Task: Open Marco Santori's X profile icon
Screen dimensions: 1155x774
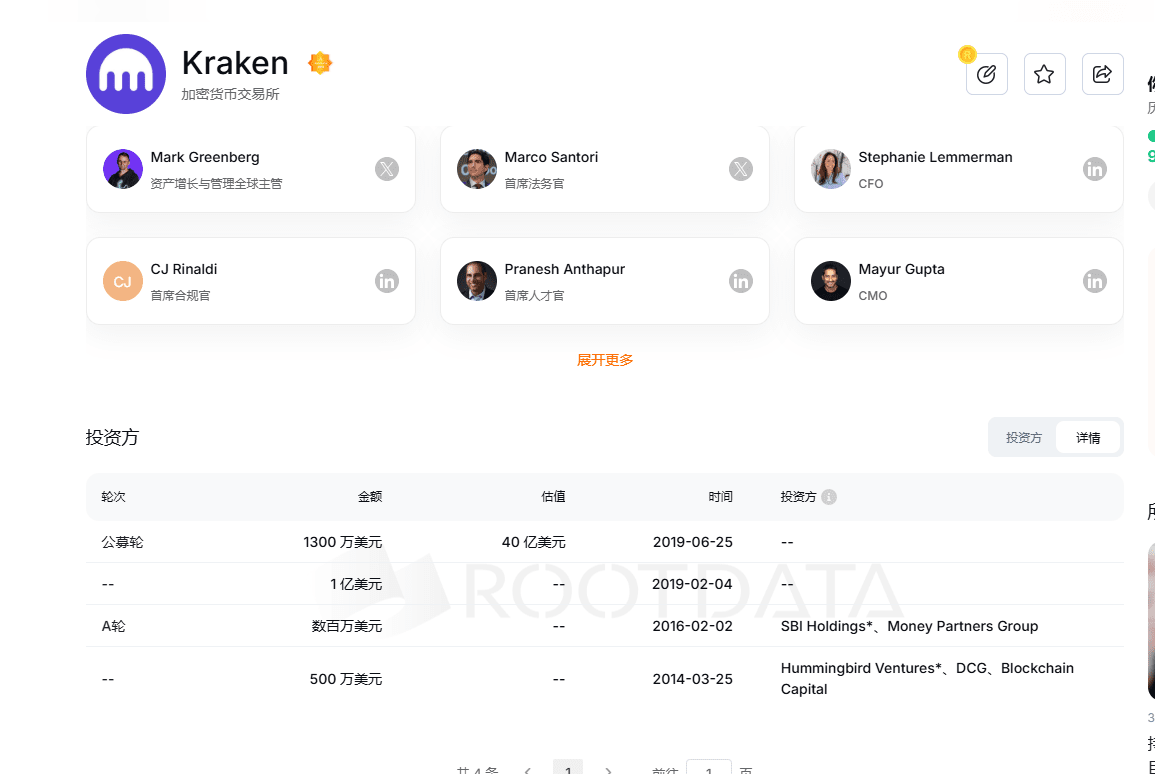Action: pyautogui.click(x=741, y=169)
